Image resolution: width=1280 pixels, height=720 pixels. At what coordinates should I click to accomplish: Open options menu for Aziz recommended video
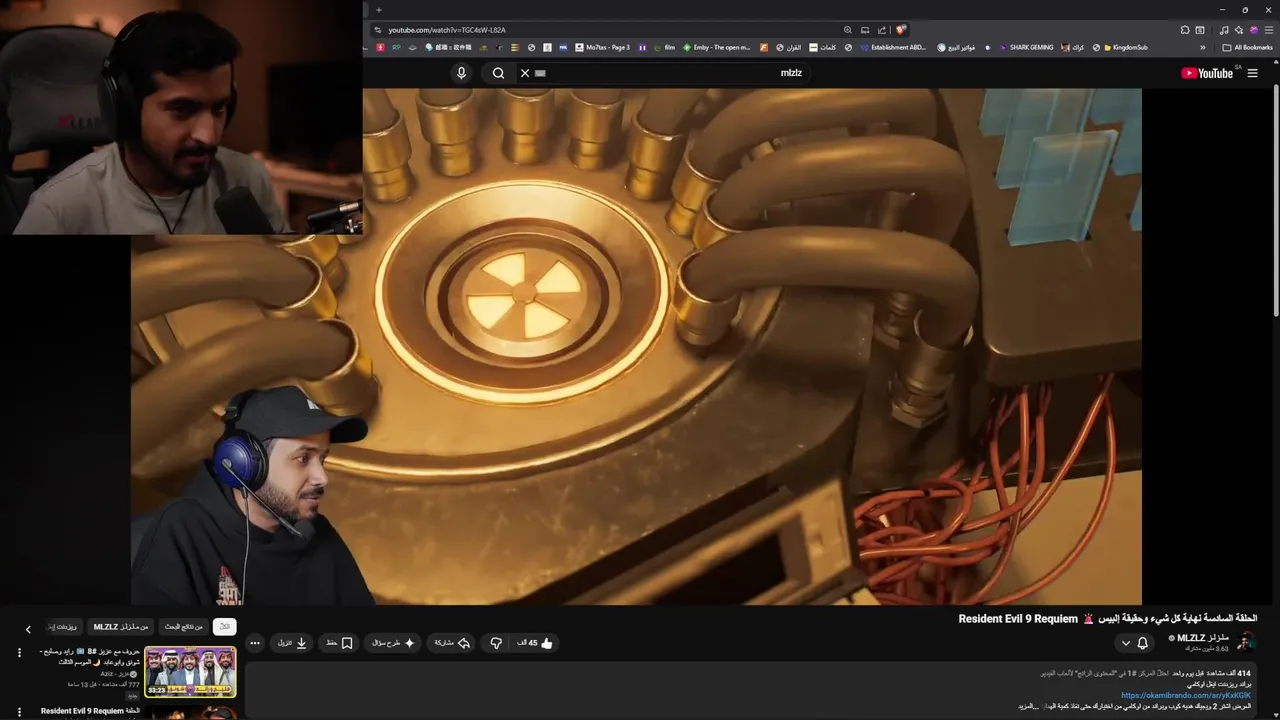(x=19, y=653)
